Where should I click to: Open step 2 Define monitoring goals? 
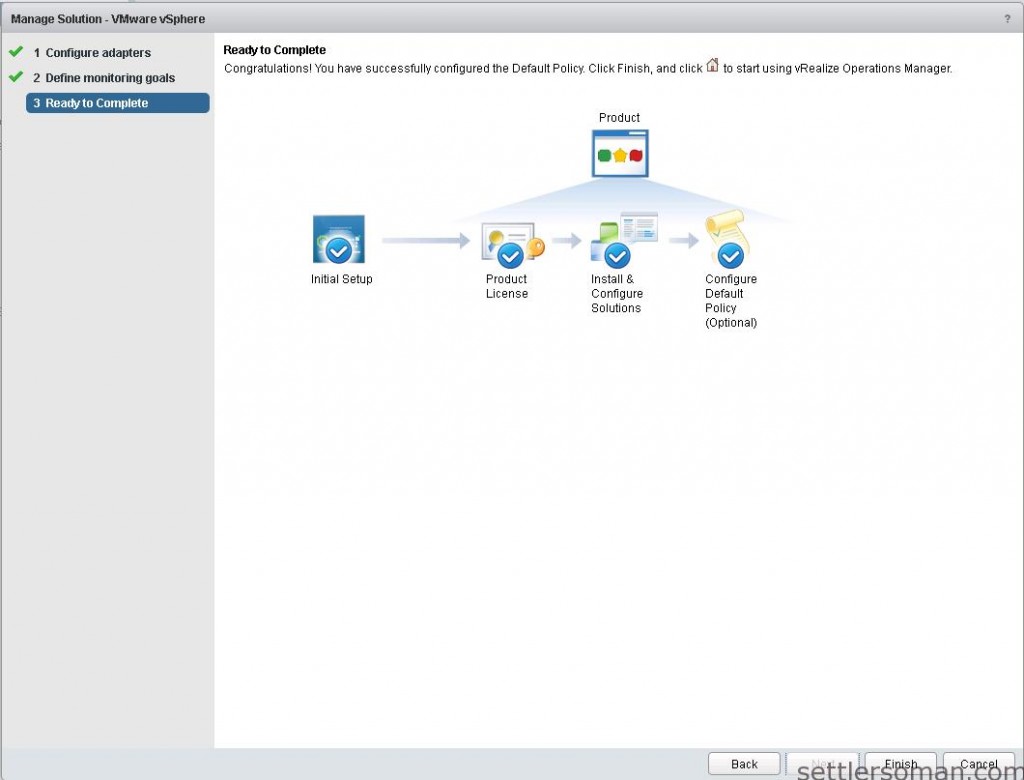(x=110, y=78)
